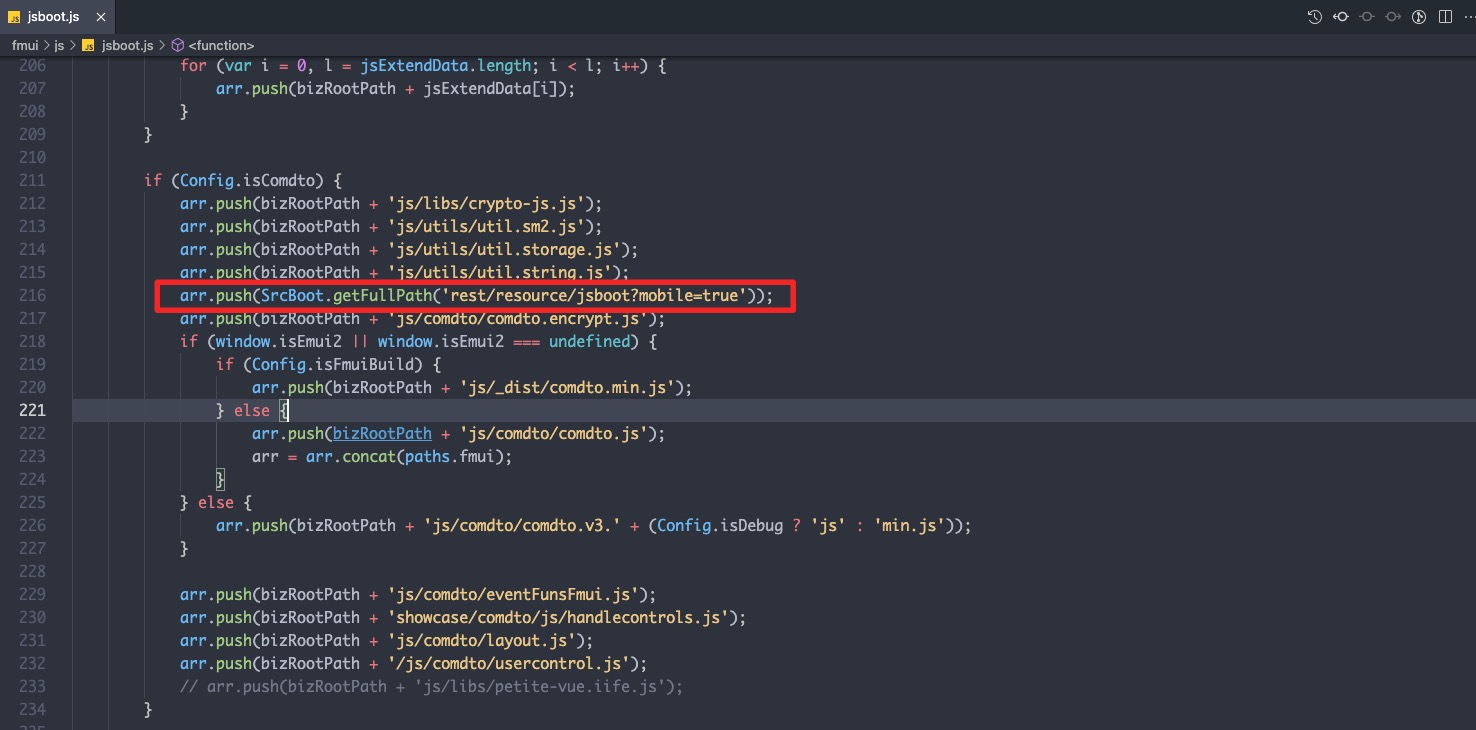The width and height of the screenshot is (1476, 730).
Task: Expand the fmui breadcrumb folder
Action: click(25, 45)
